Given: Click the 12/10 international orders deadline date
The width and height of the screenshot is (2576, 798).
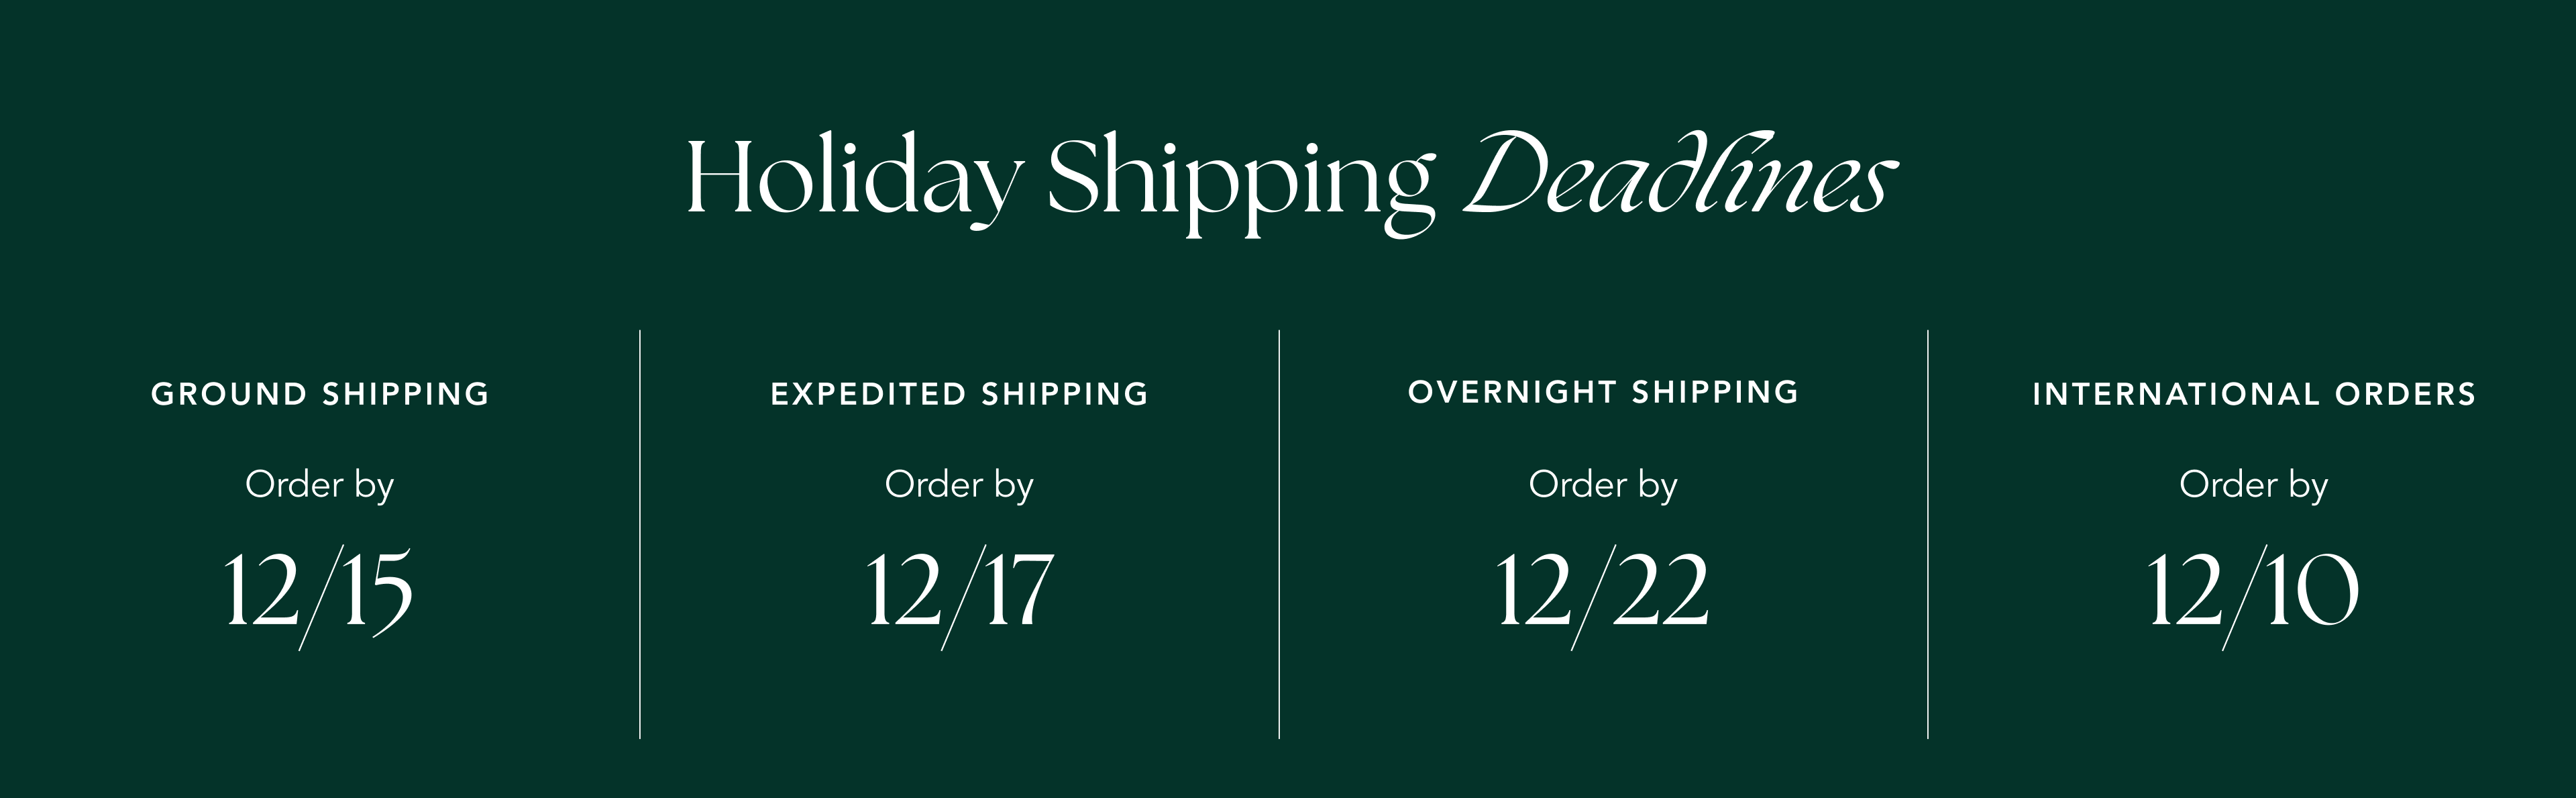Looking at the screenshot, I should click(x=2254, y=592).
